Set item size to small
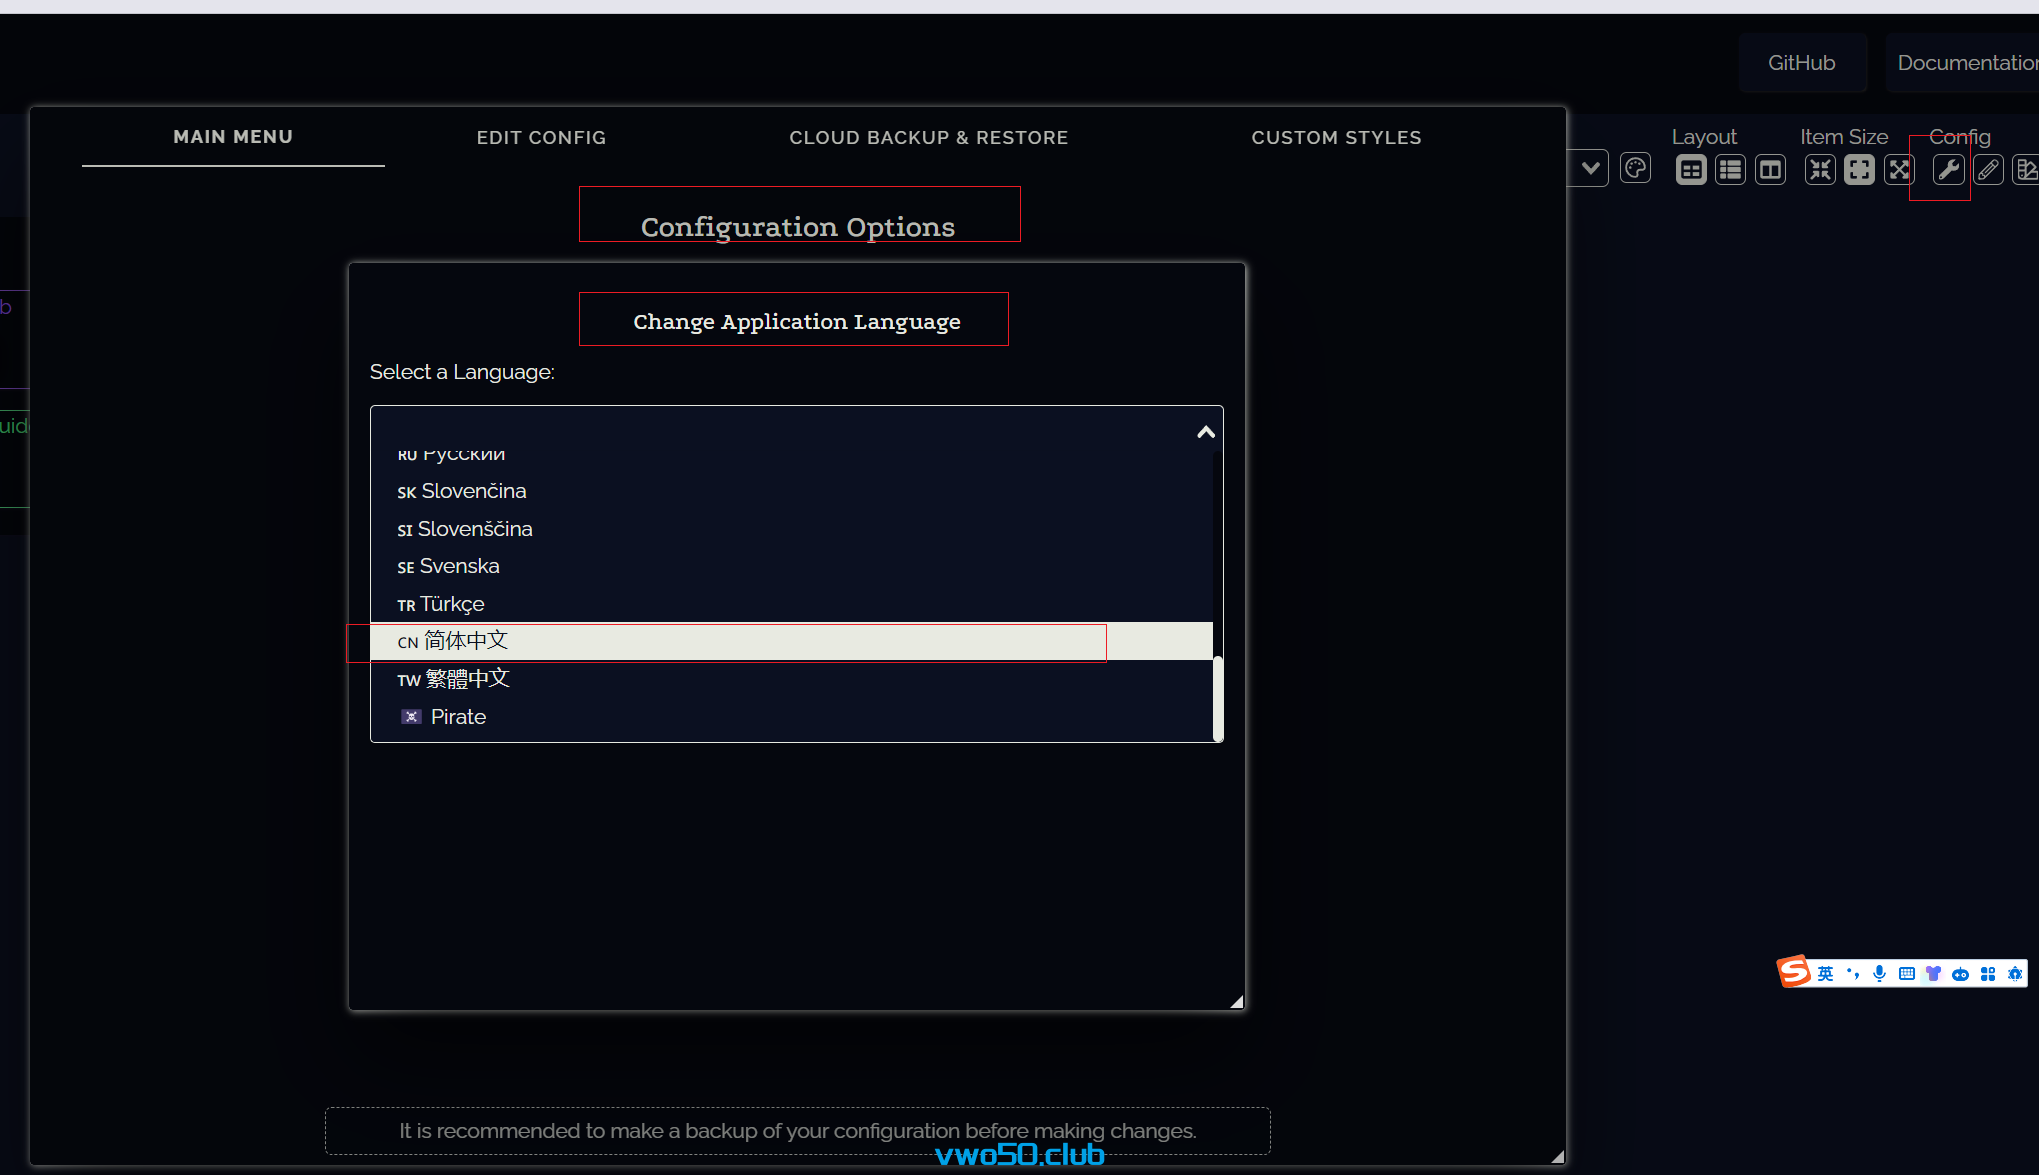The image size is (2039, 1175). tap(1820, 170)
